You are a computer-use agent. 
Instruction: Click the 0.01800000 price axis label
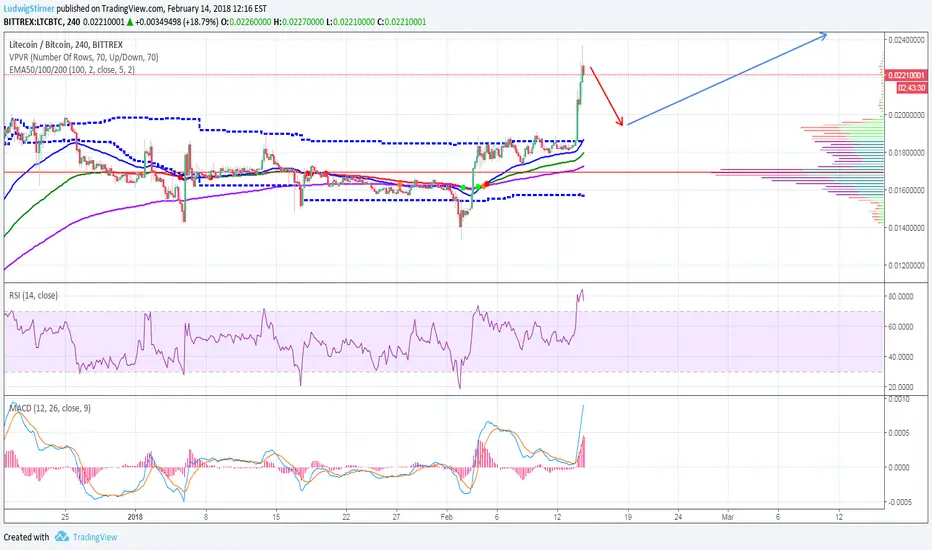tap(906, 153)
